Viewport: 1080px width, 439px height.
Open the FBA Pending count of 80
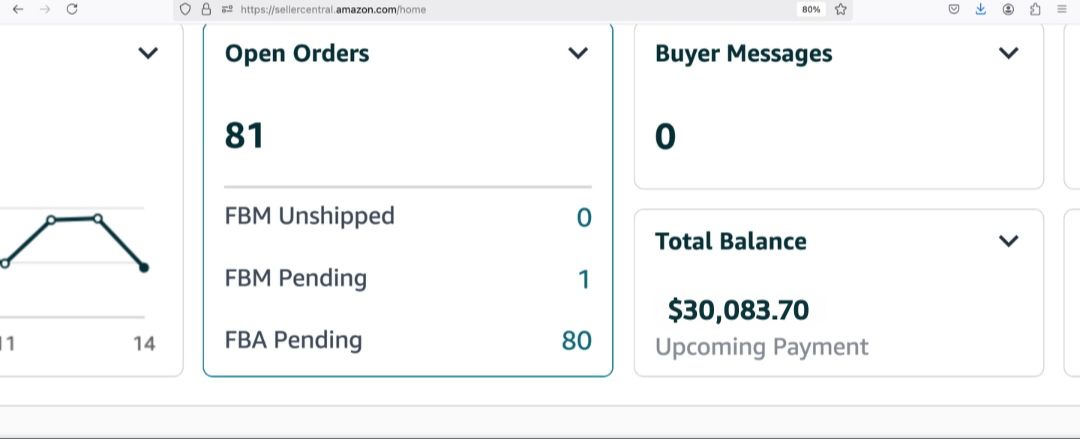tap(577, 341)
